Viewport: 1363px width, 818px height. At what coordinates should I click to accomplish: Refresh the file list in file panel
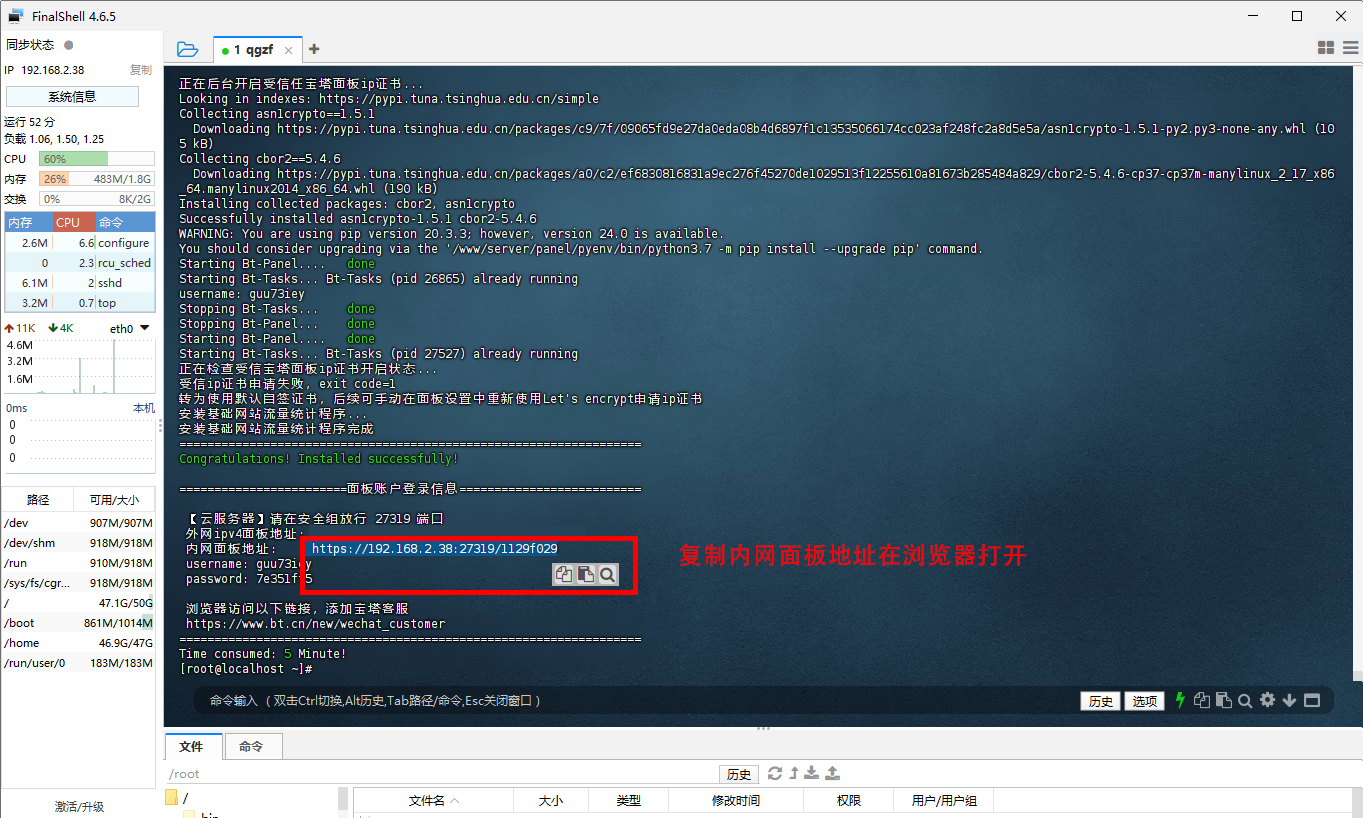coord(774,773)
